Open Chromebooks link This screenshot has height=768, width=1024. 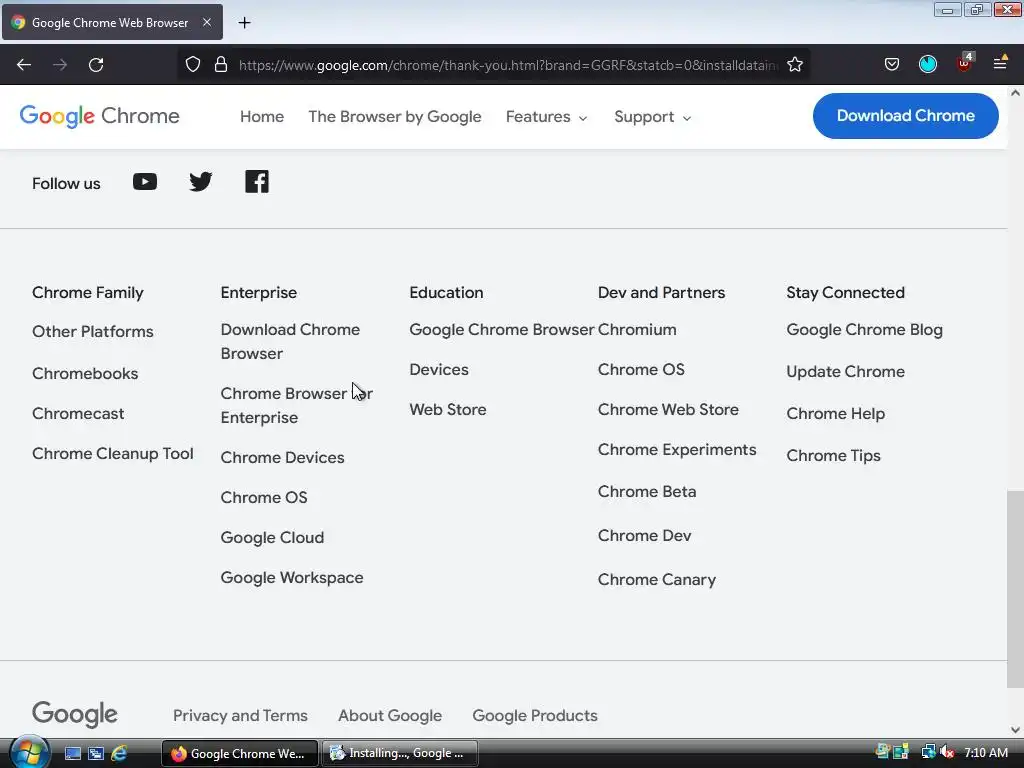tap(85, 374)
